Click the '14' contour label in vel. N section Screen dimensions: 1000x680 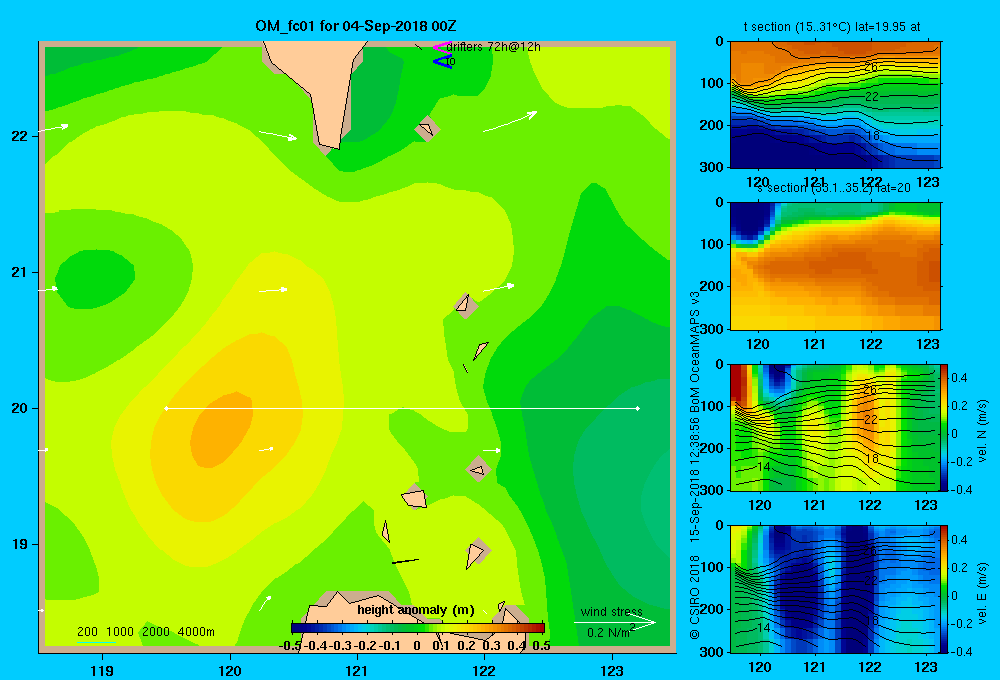click(763, 467)
